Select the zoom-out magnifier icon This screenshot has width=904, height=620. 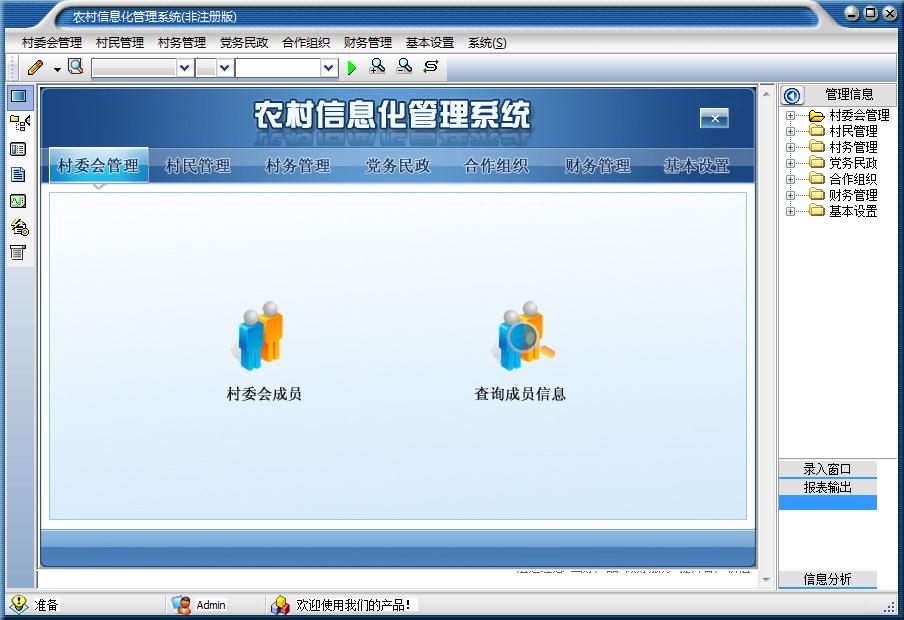point(403,67)
